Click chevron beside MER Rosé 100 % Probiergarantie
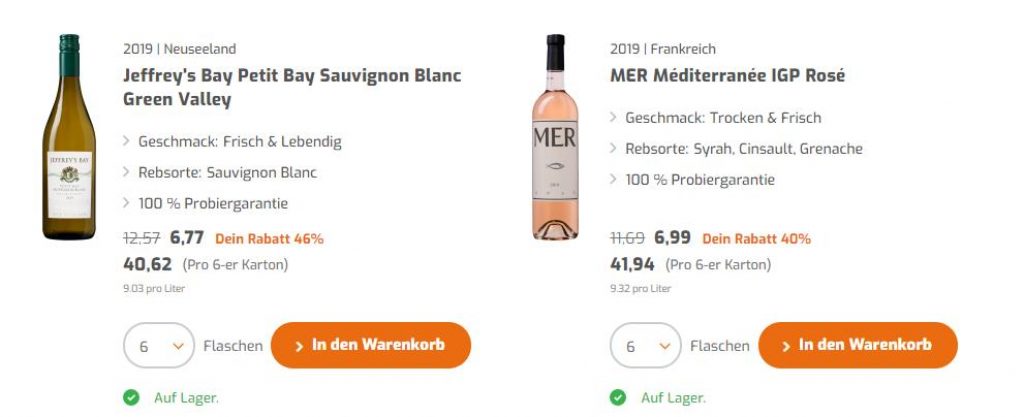The height and width of the screenshot is (417, 1024). pos(614,180)
